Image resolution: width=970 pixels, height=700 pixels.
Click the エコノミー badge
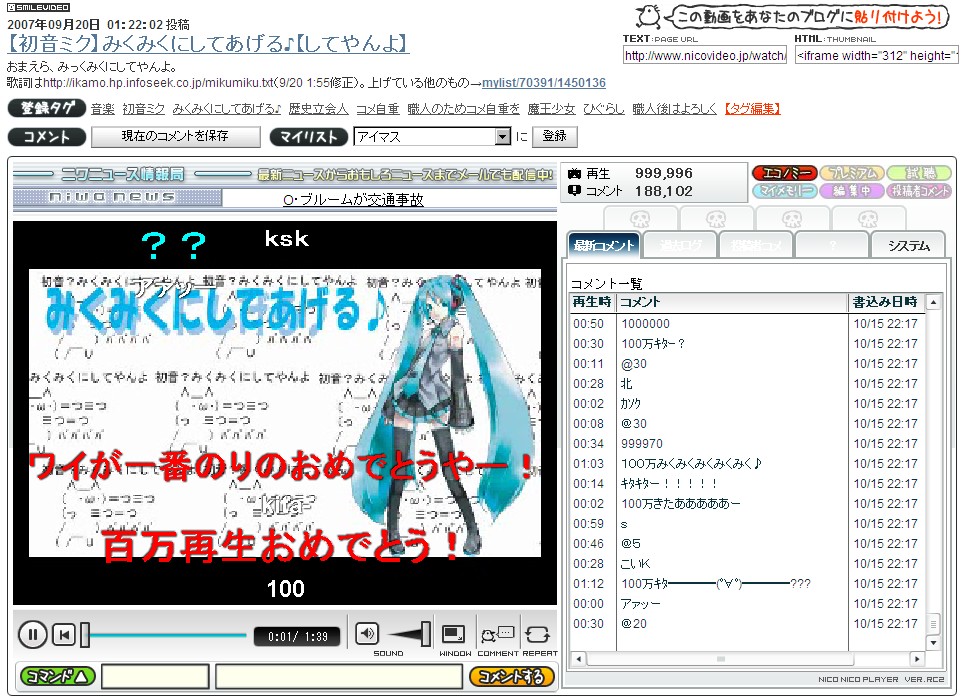(785, 173)
